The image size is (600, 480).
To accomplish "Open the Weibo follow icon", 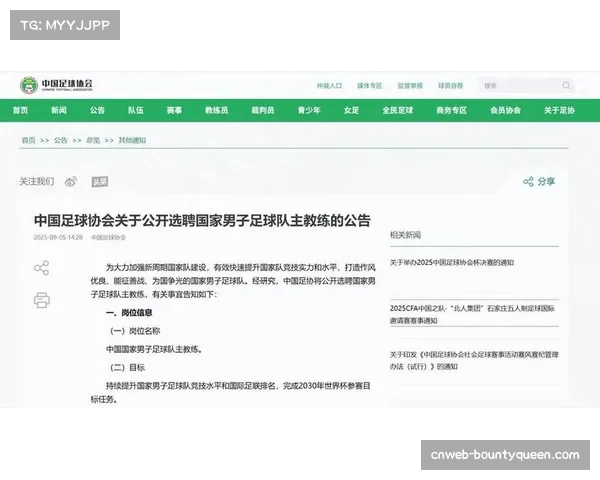I will 71,182.
